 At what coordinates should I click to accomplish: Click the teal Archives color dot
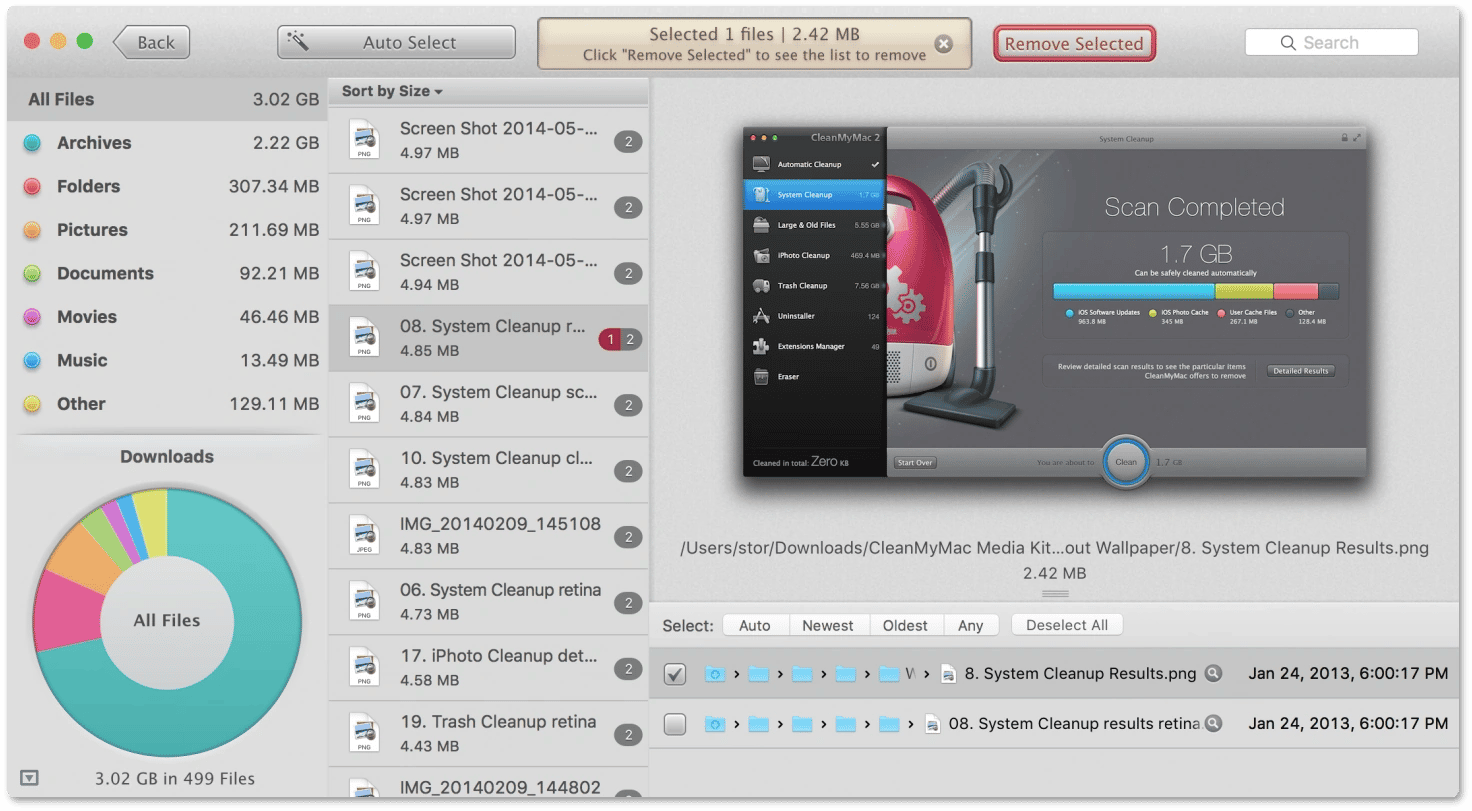click(x=32, y=143)
